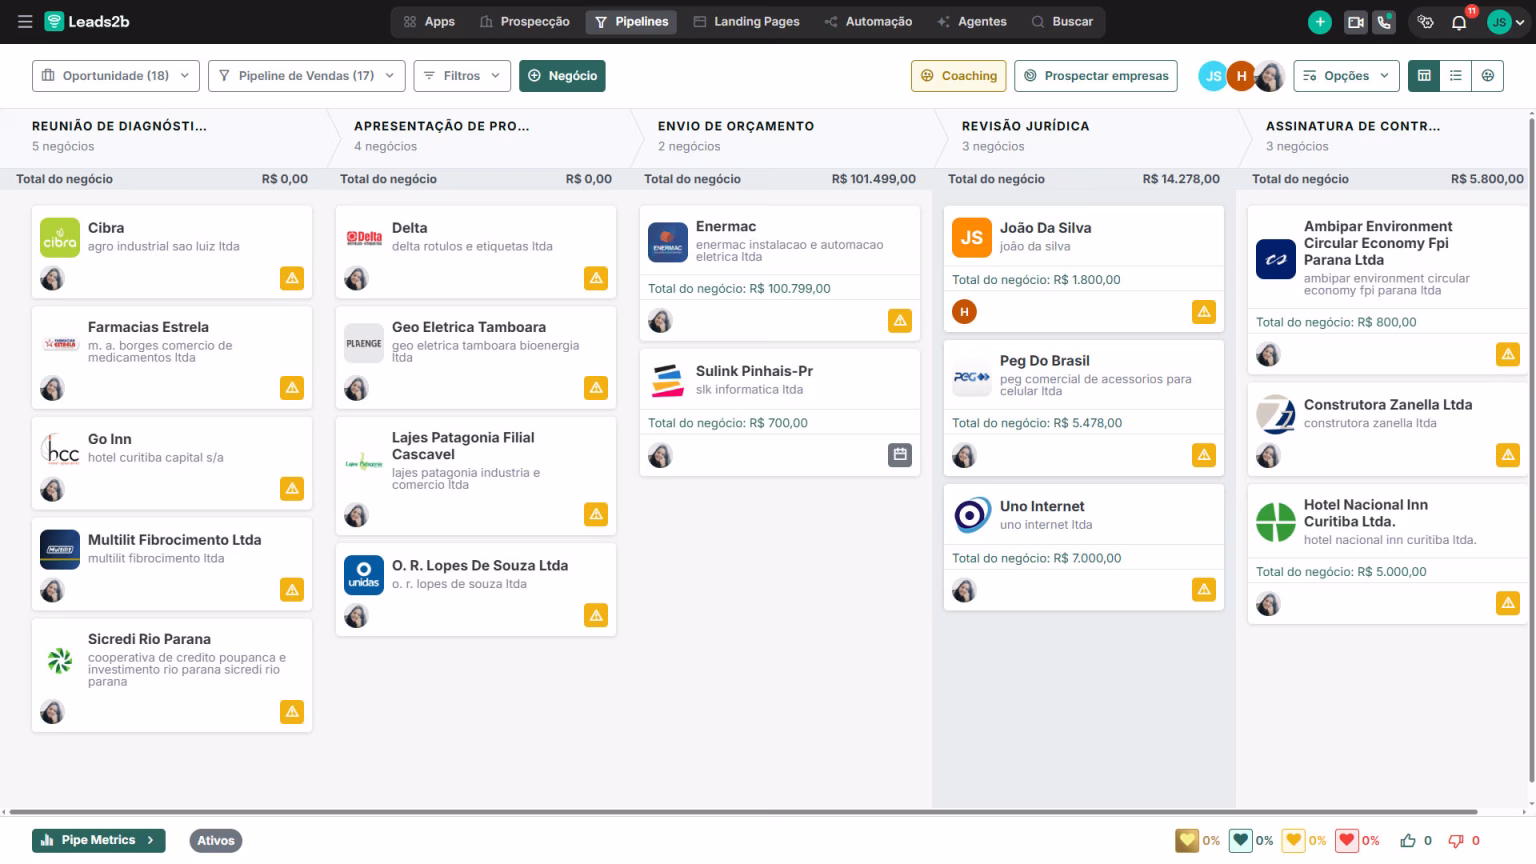Toggle the Ativos filter pill
Viewport: 1536px width, 864px height.
[x=215, y=840]
